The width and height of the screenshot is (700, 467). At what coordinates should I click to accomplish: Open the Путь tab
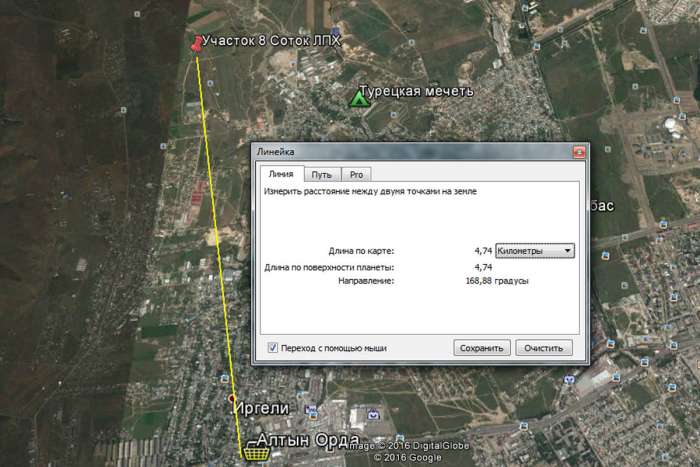point(321,174)
